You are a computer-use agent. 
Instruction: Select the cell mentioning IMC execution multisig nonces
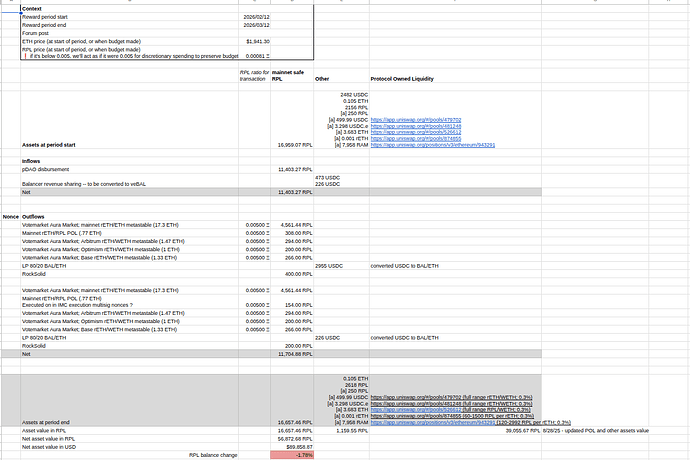[129, 302]
